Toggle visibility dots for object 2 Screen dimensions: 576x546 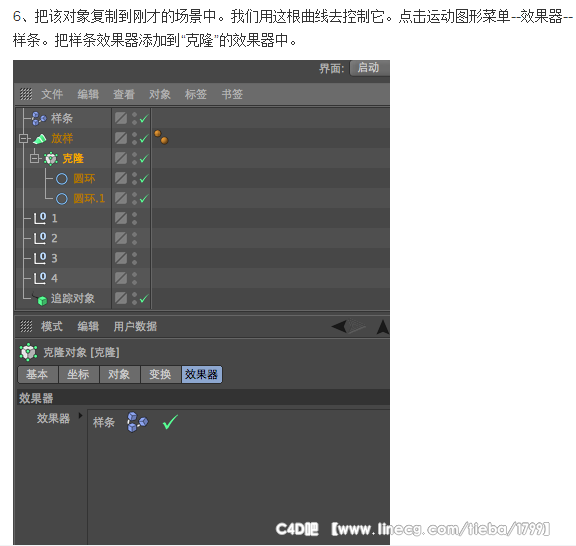click(134, 238)
